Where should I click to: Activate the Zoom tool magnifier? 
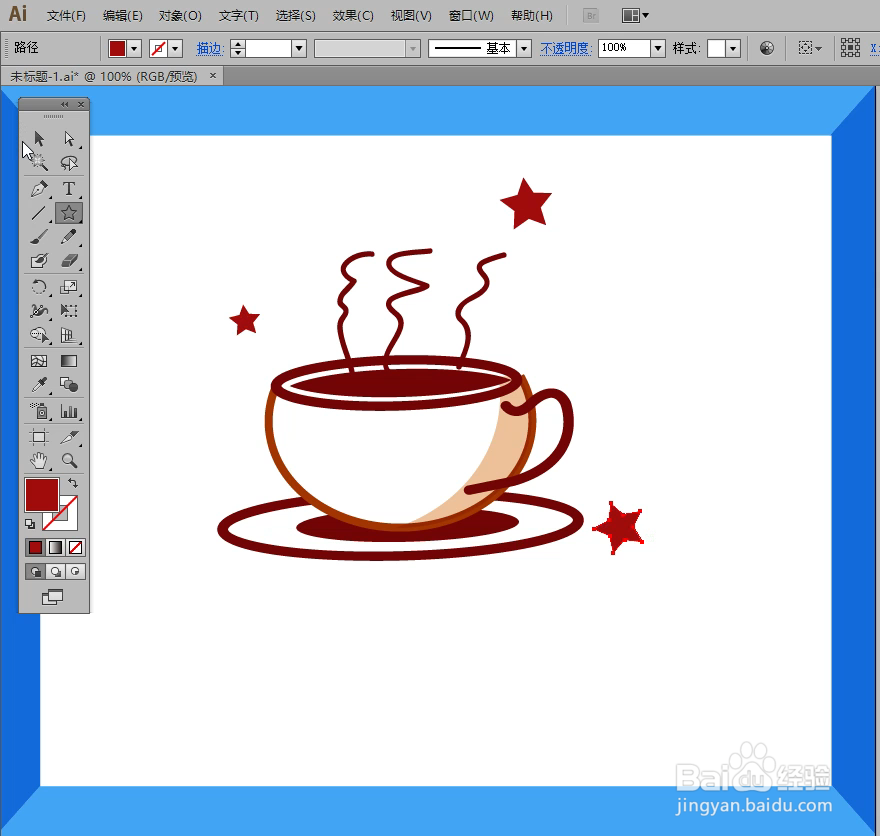[68, 461]
